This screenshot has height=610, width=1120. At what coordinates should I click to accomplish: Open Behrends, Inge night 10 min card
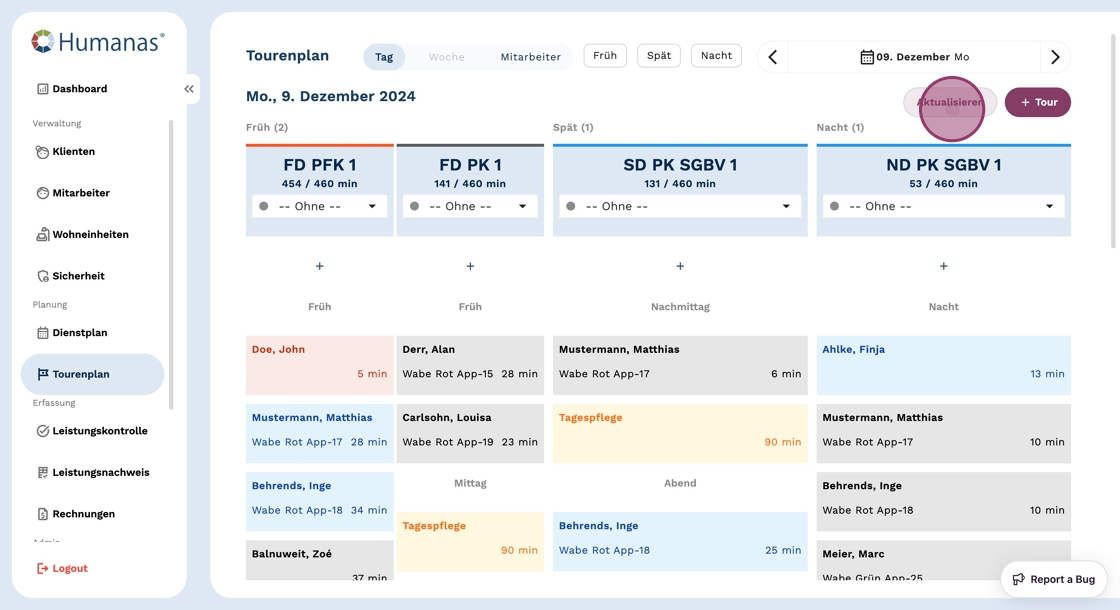pyautogui.click(x=944, y=501)
